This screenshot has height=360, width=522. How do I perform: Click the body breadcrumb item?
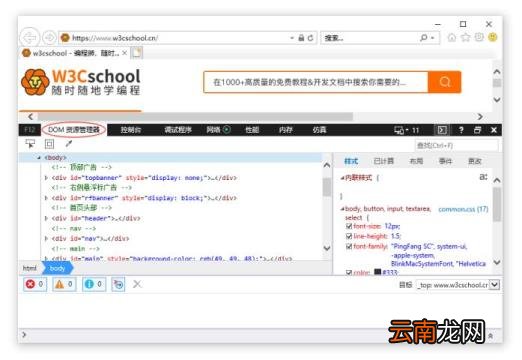point(57,268)
